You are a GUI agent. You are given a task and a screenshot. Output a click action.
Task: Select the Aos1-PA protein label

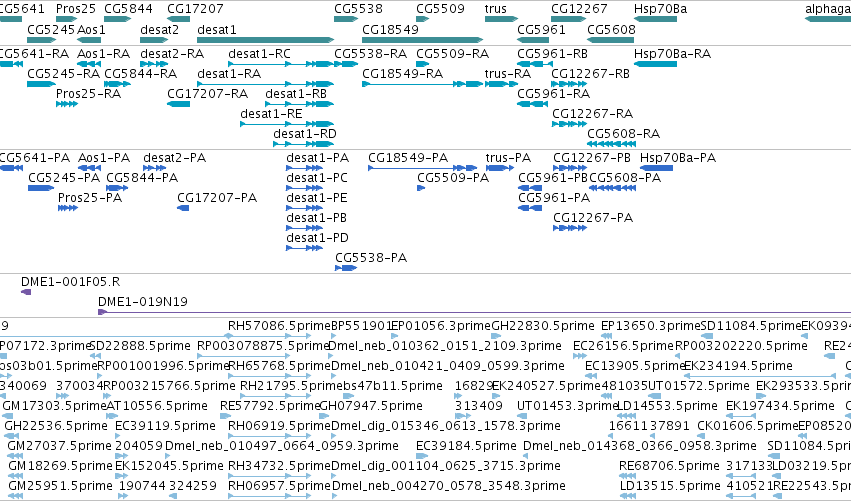coord(104,158)
